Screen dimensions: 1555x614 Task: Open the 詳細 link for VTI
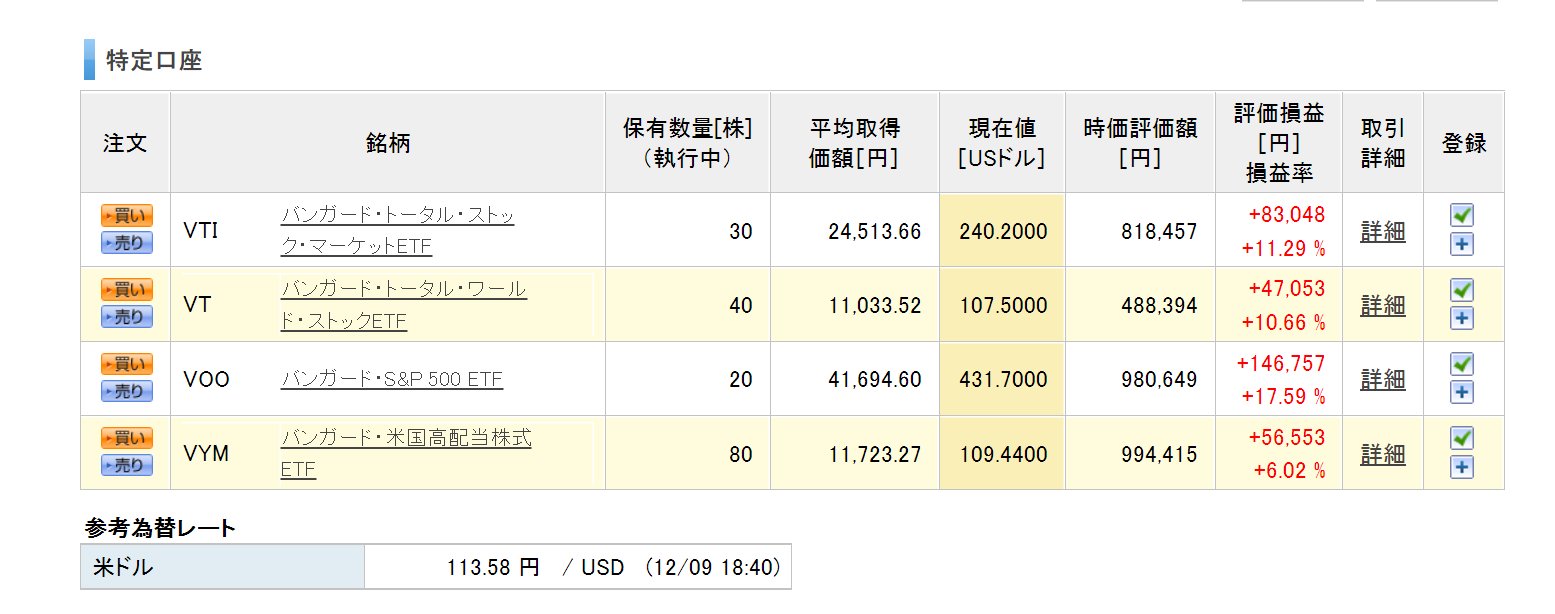pyautogui.click(x=1382, y=232)
